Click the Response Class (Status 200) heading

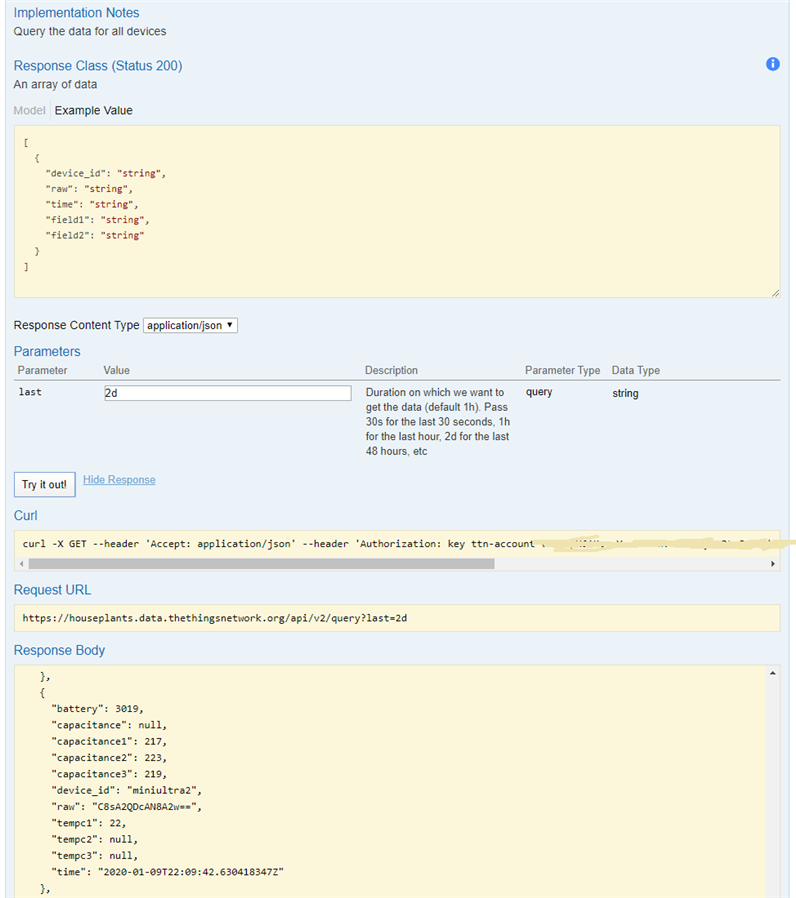[98, 66]
